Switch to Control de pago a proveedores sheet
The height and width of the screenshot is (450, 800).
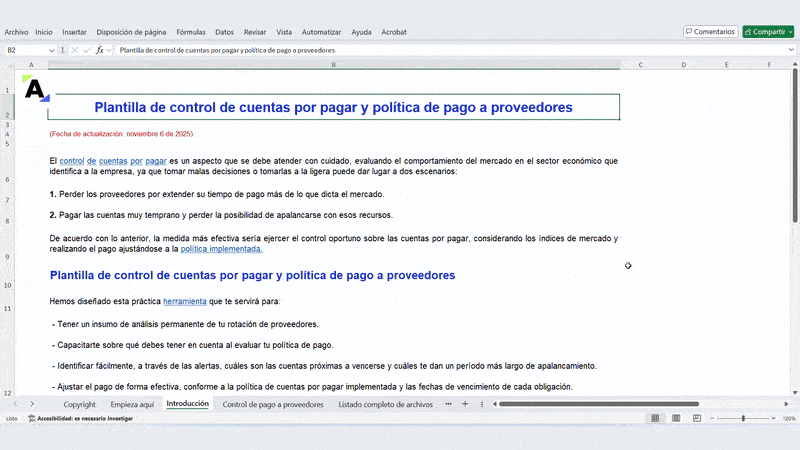pos(273,404)
